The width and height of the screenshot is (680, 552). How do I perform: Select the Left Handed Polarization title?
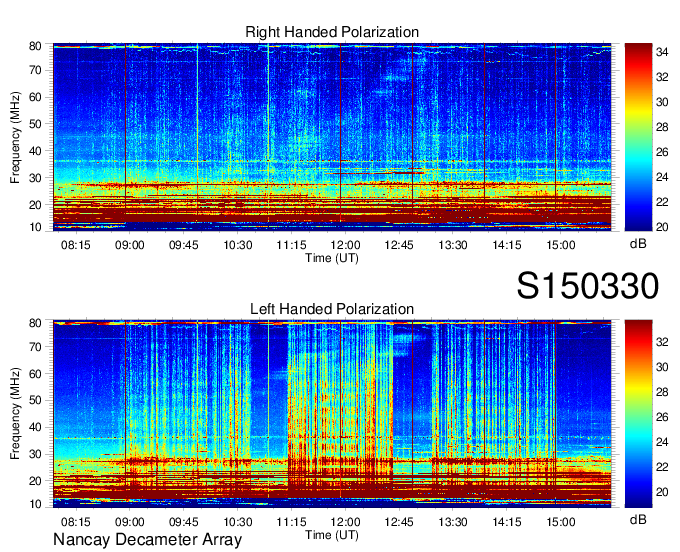pos(332,309)
